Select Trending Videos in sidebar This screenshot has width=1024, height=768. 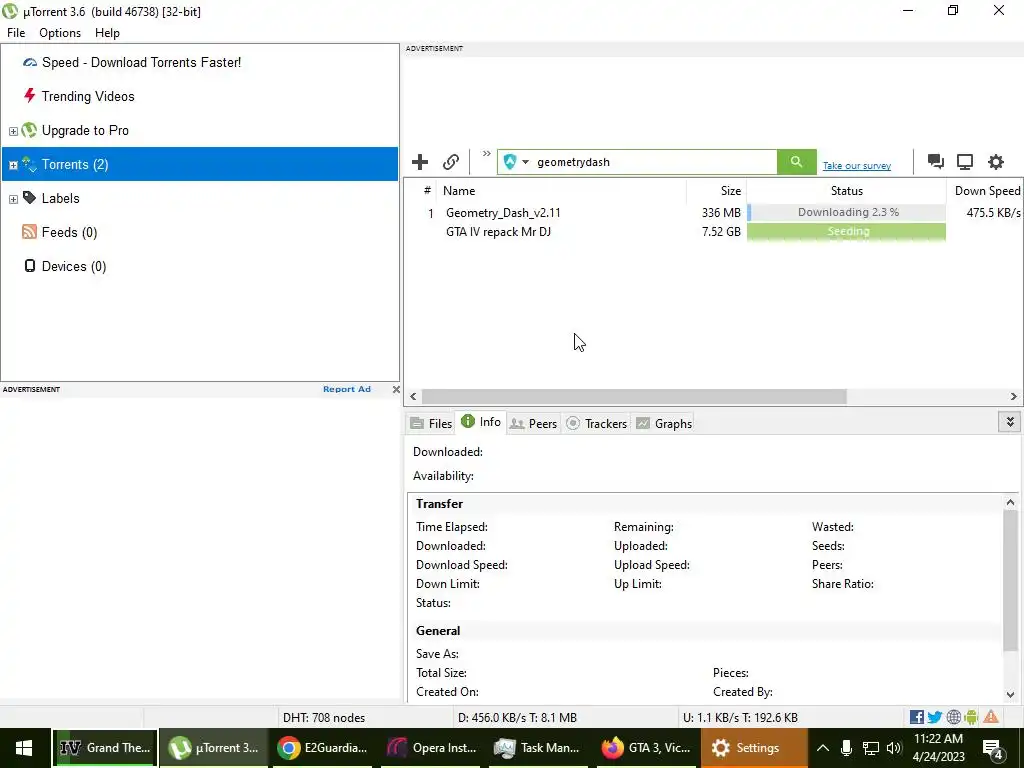pos(88,97)
